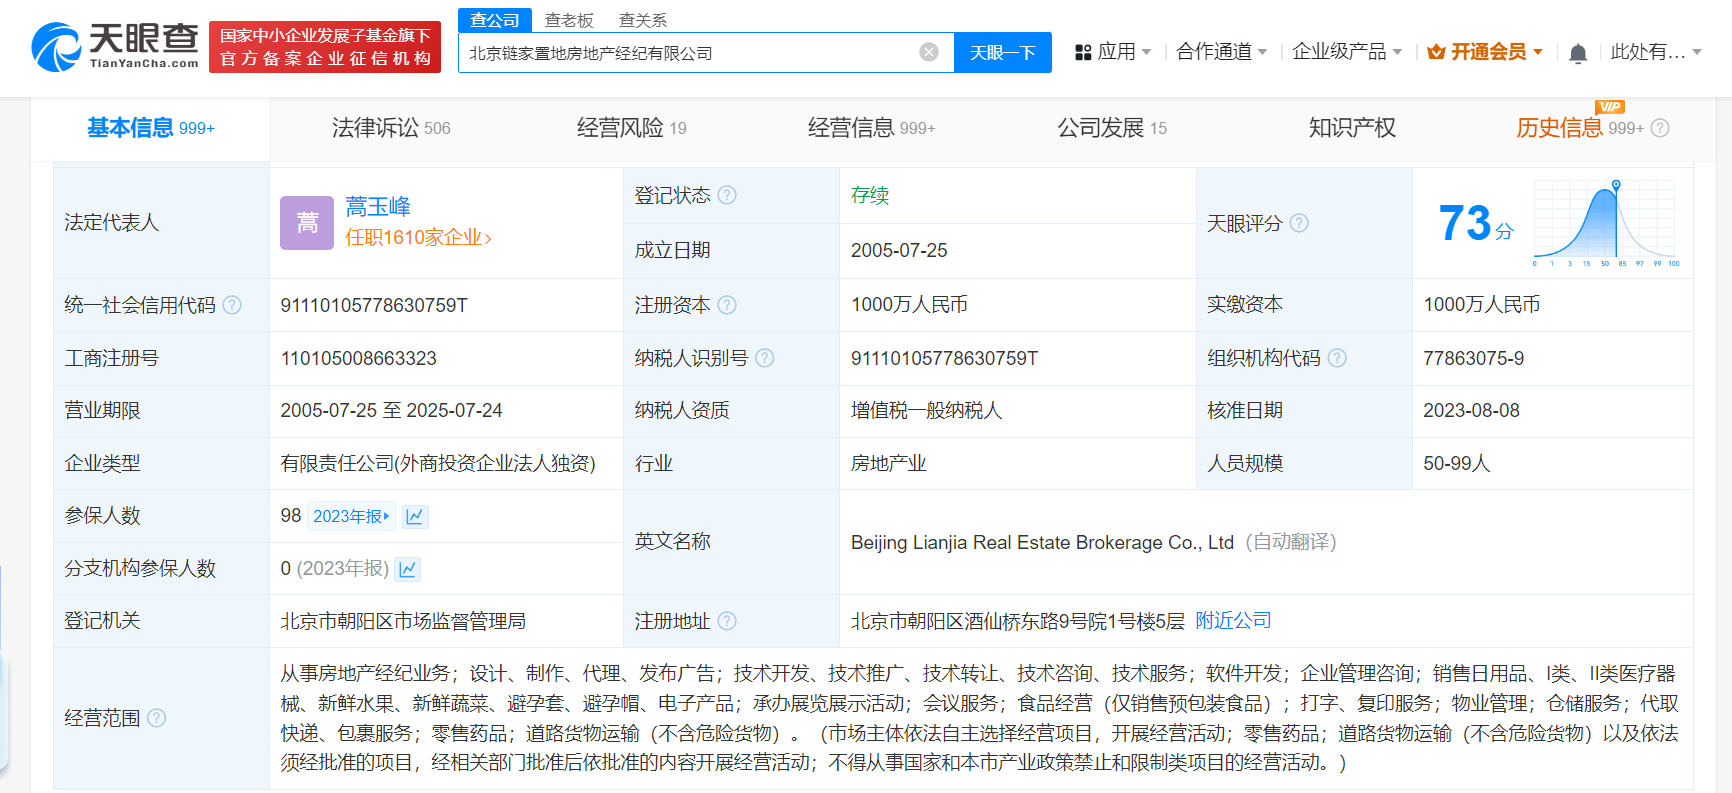
Task: Expand the 应用 dropdown
Action: (1146, 52)
